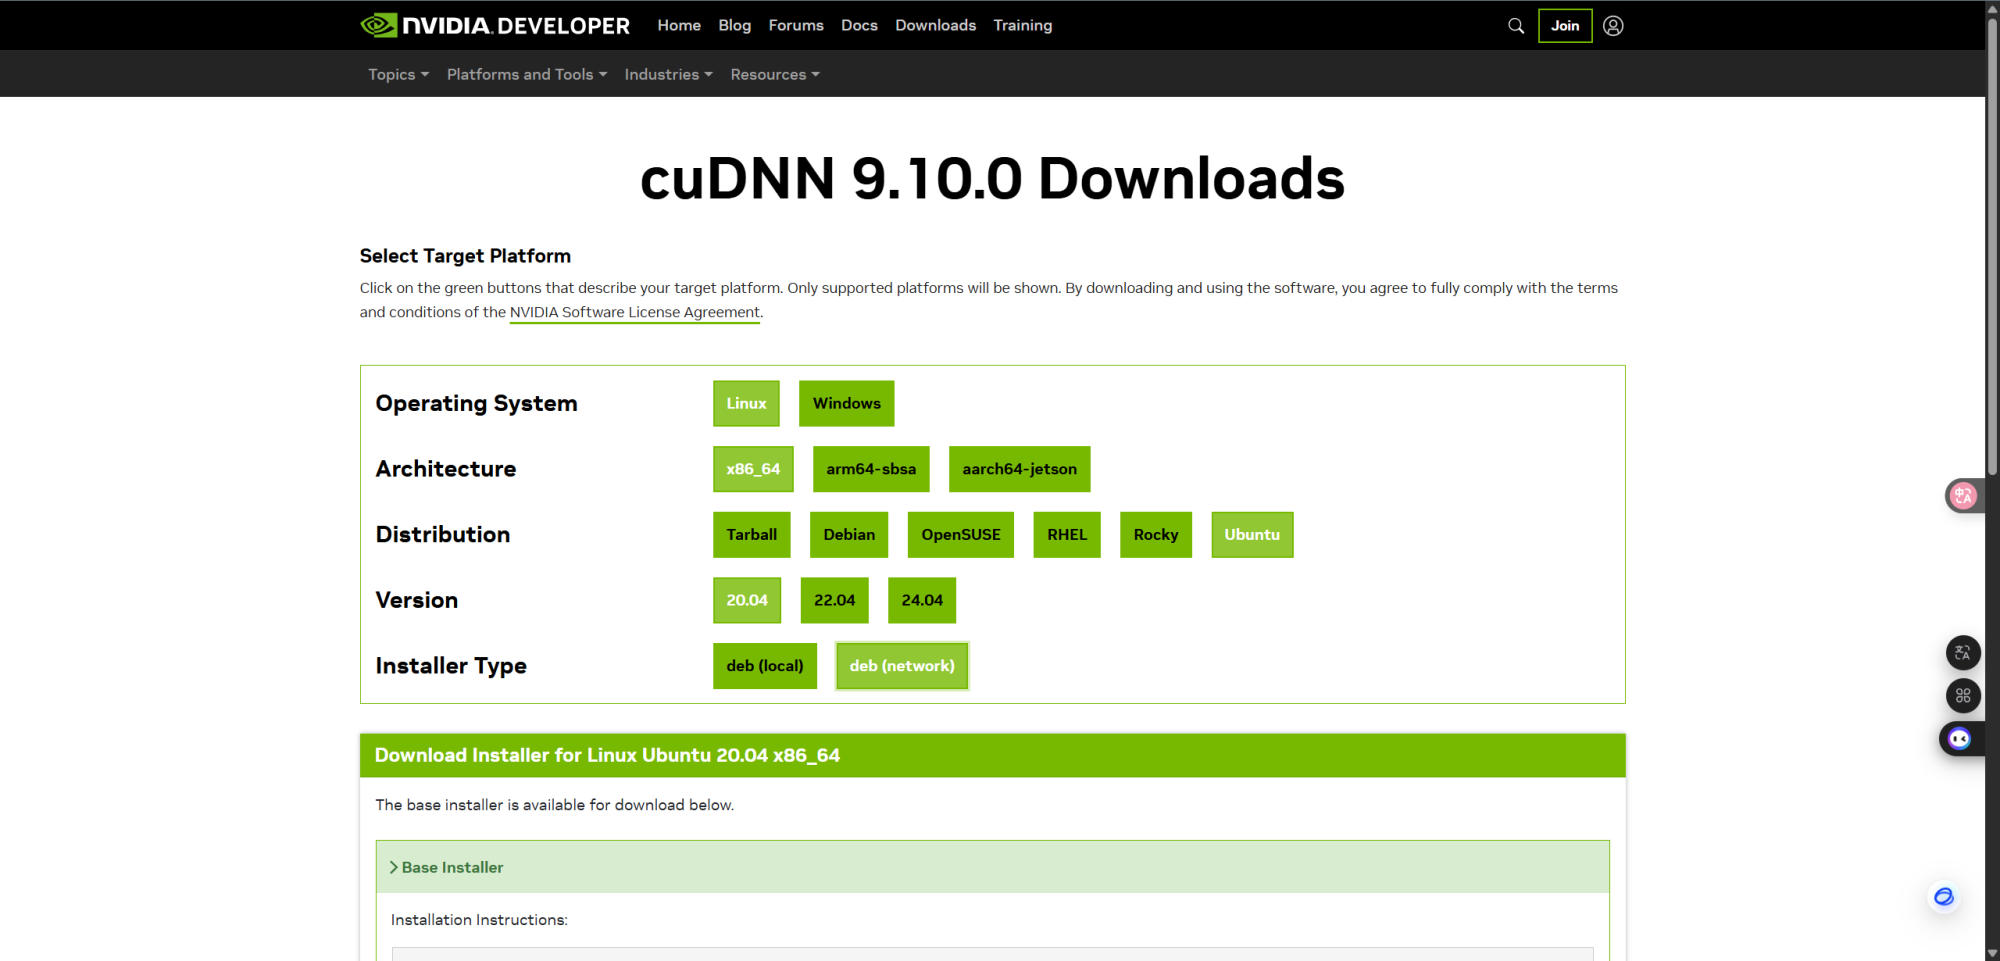Click the pink translate floating icon
The height and width of the screenshot is (961, 2000).
1963,495
